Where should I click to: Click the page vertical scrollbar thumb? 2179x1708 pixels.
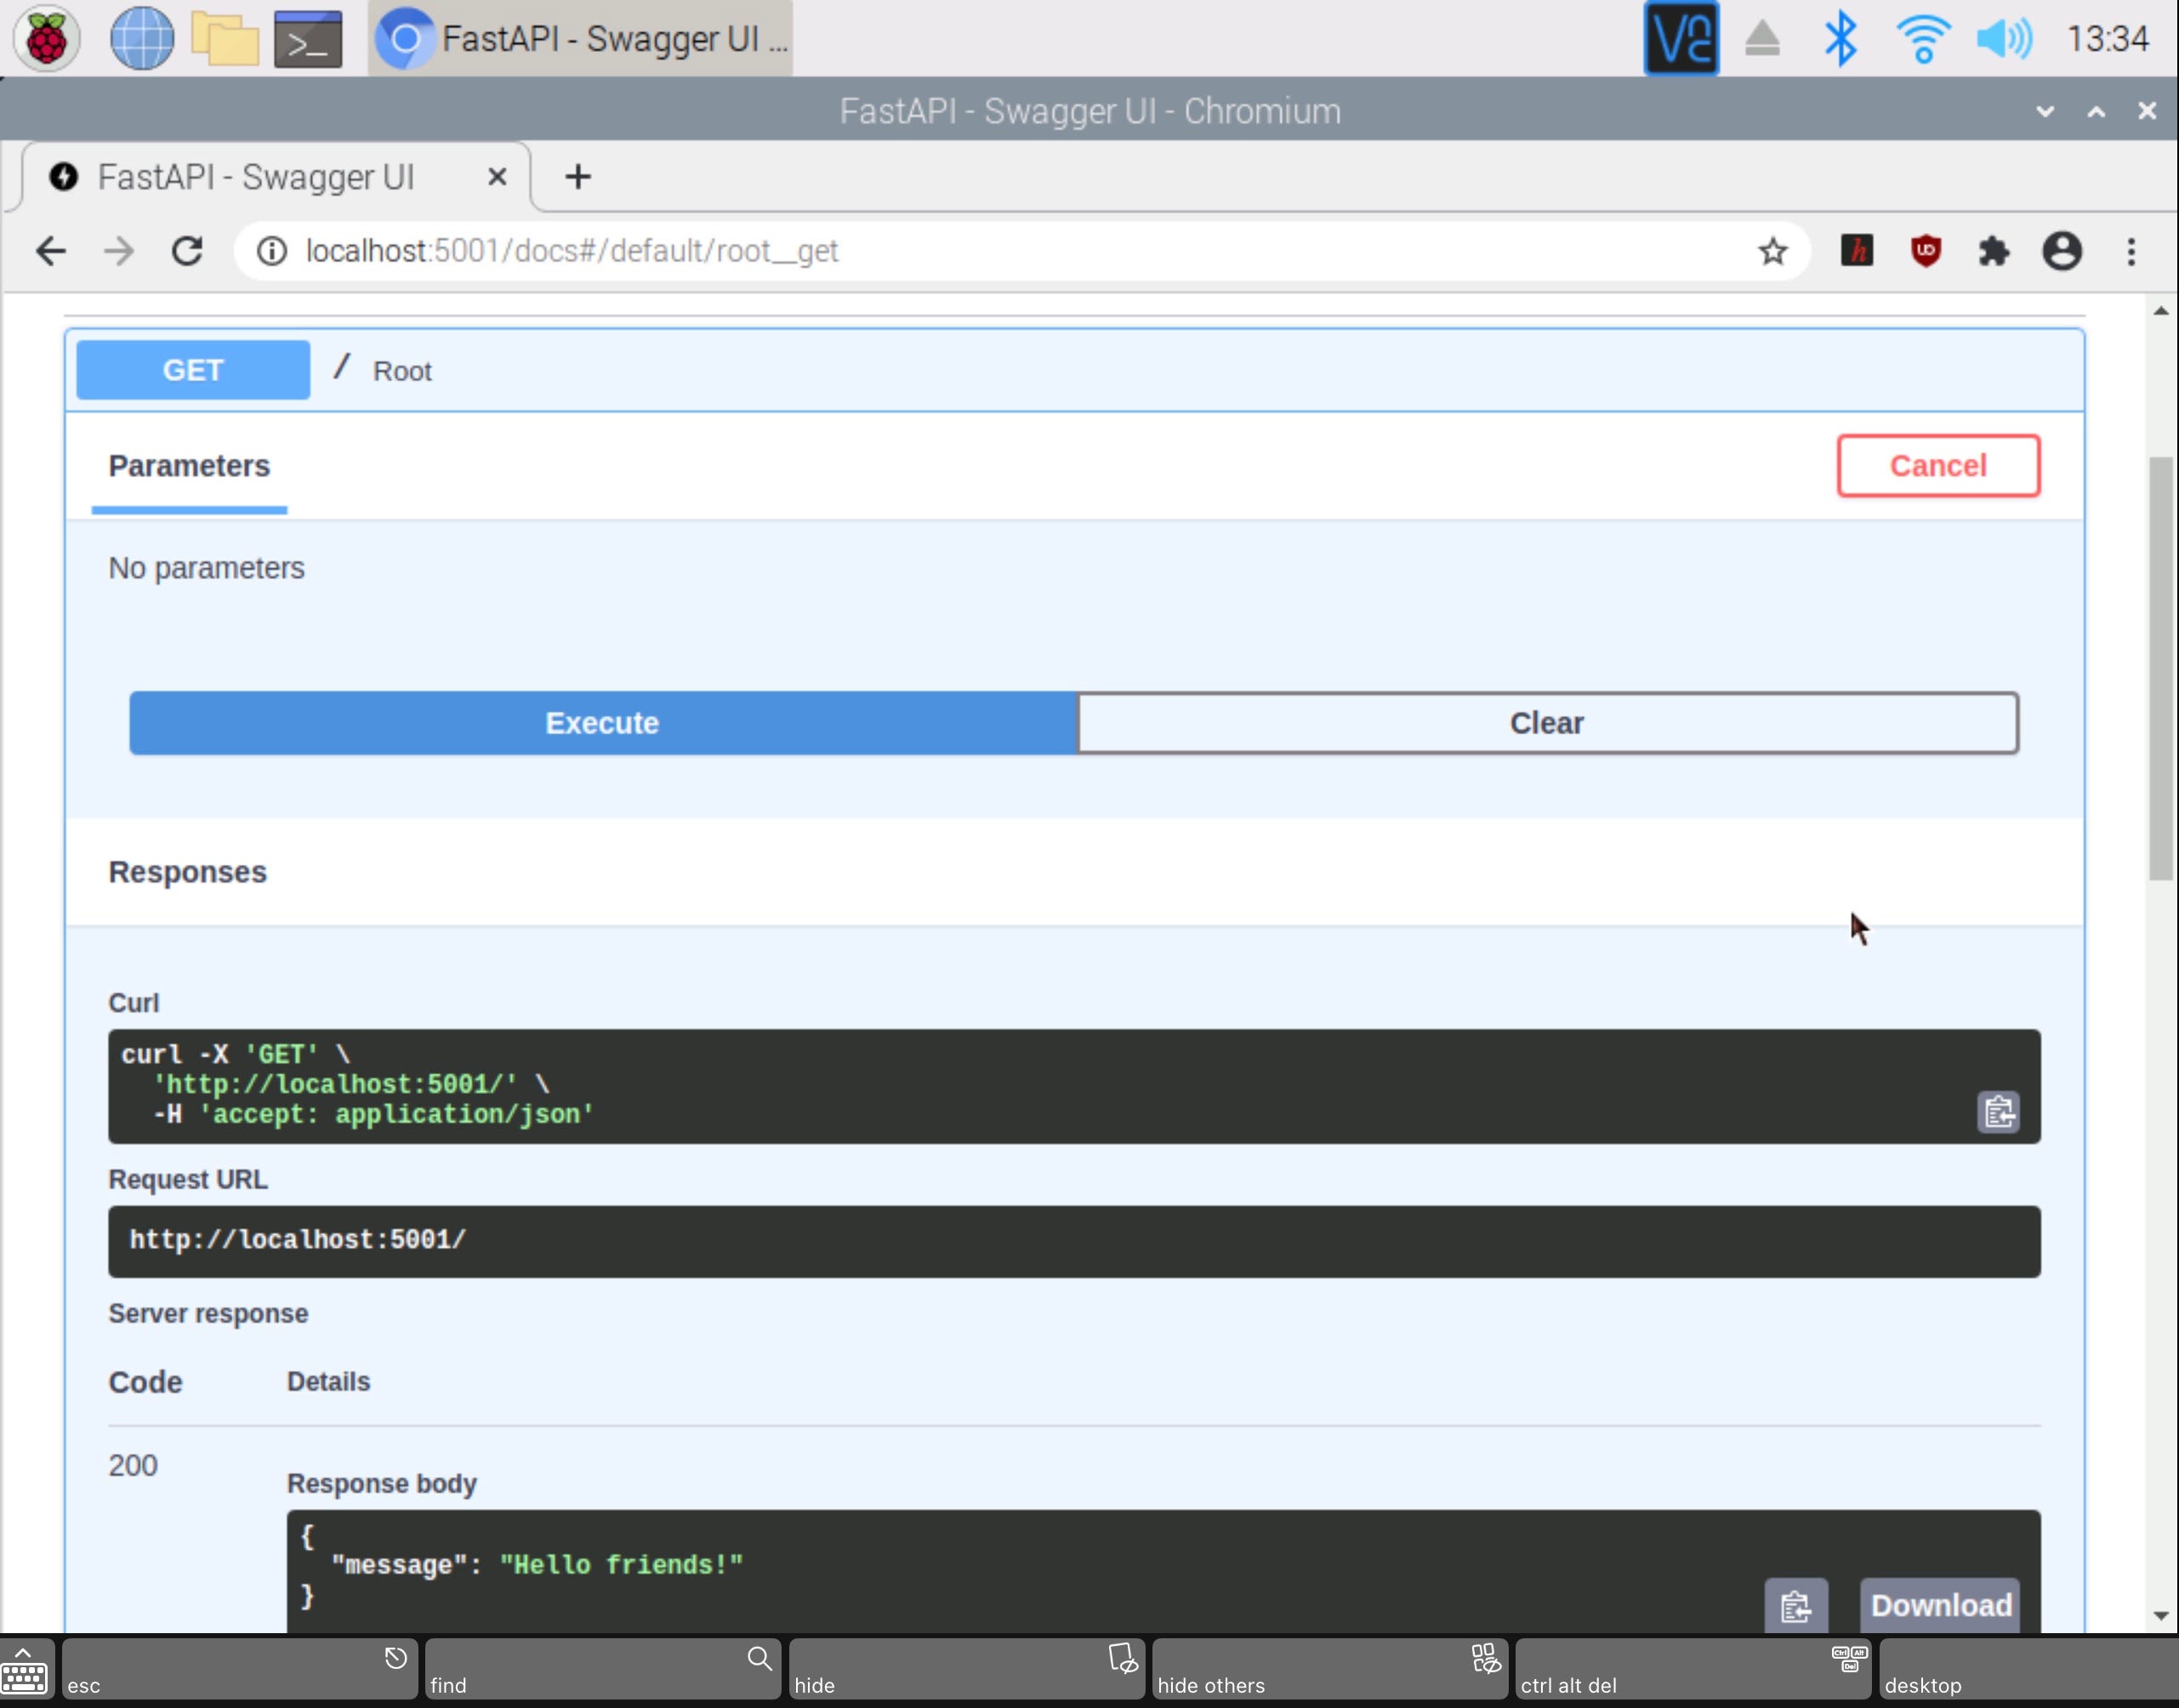[2160, 668]
